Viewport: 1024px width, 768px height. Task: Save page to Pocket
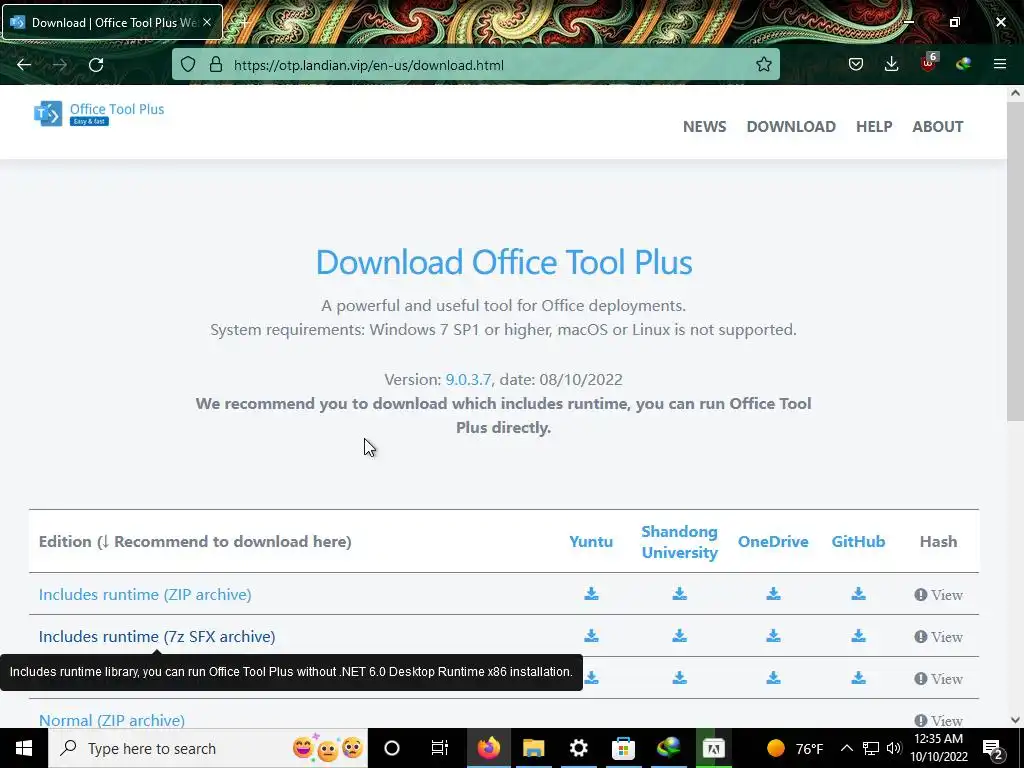(856, 64)
